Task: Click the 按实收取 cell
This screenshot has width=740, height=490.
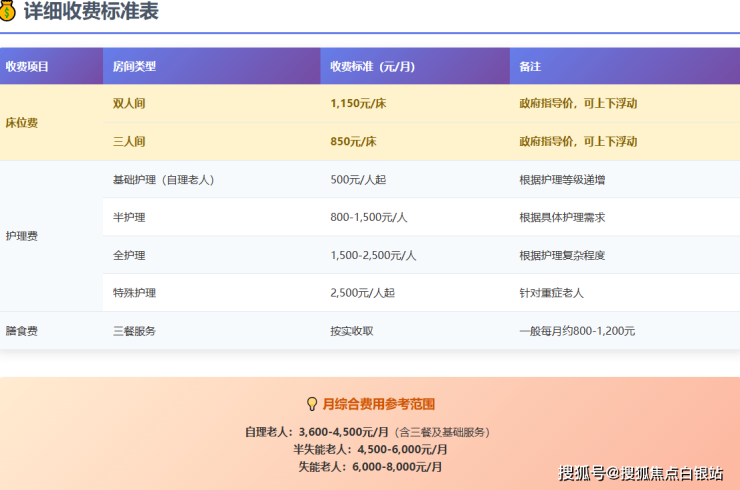Action: [x=415, y=331]
